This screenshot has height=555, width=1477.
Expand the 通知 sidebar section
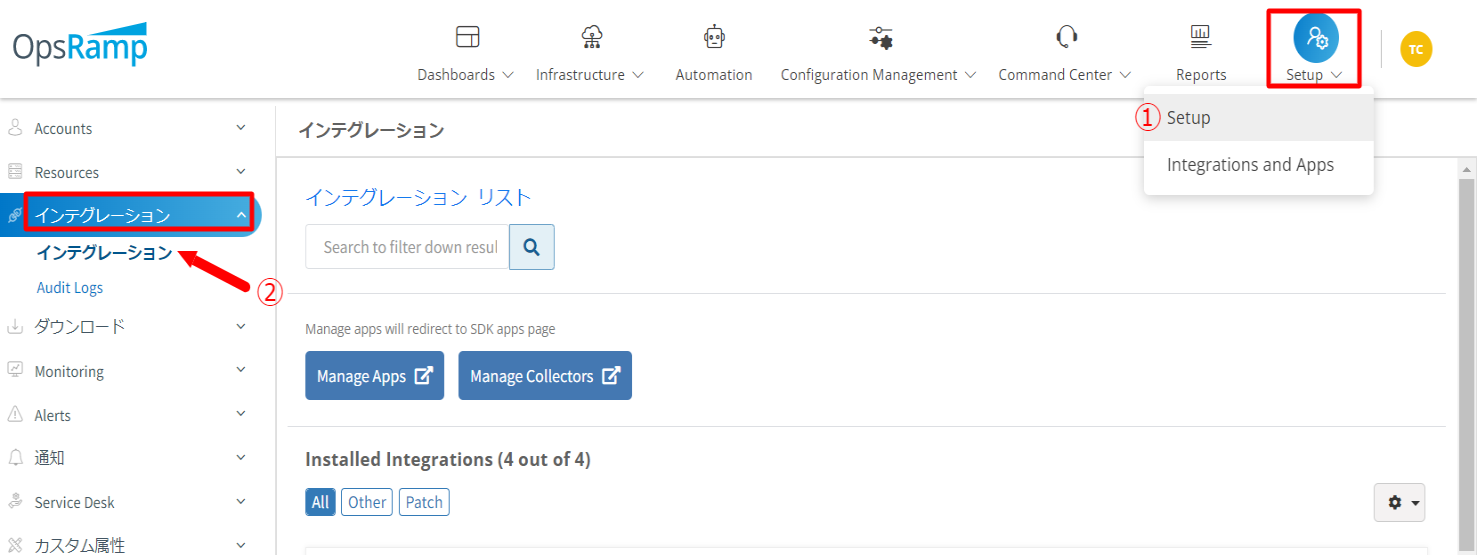point(240,458)
